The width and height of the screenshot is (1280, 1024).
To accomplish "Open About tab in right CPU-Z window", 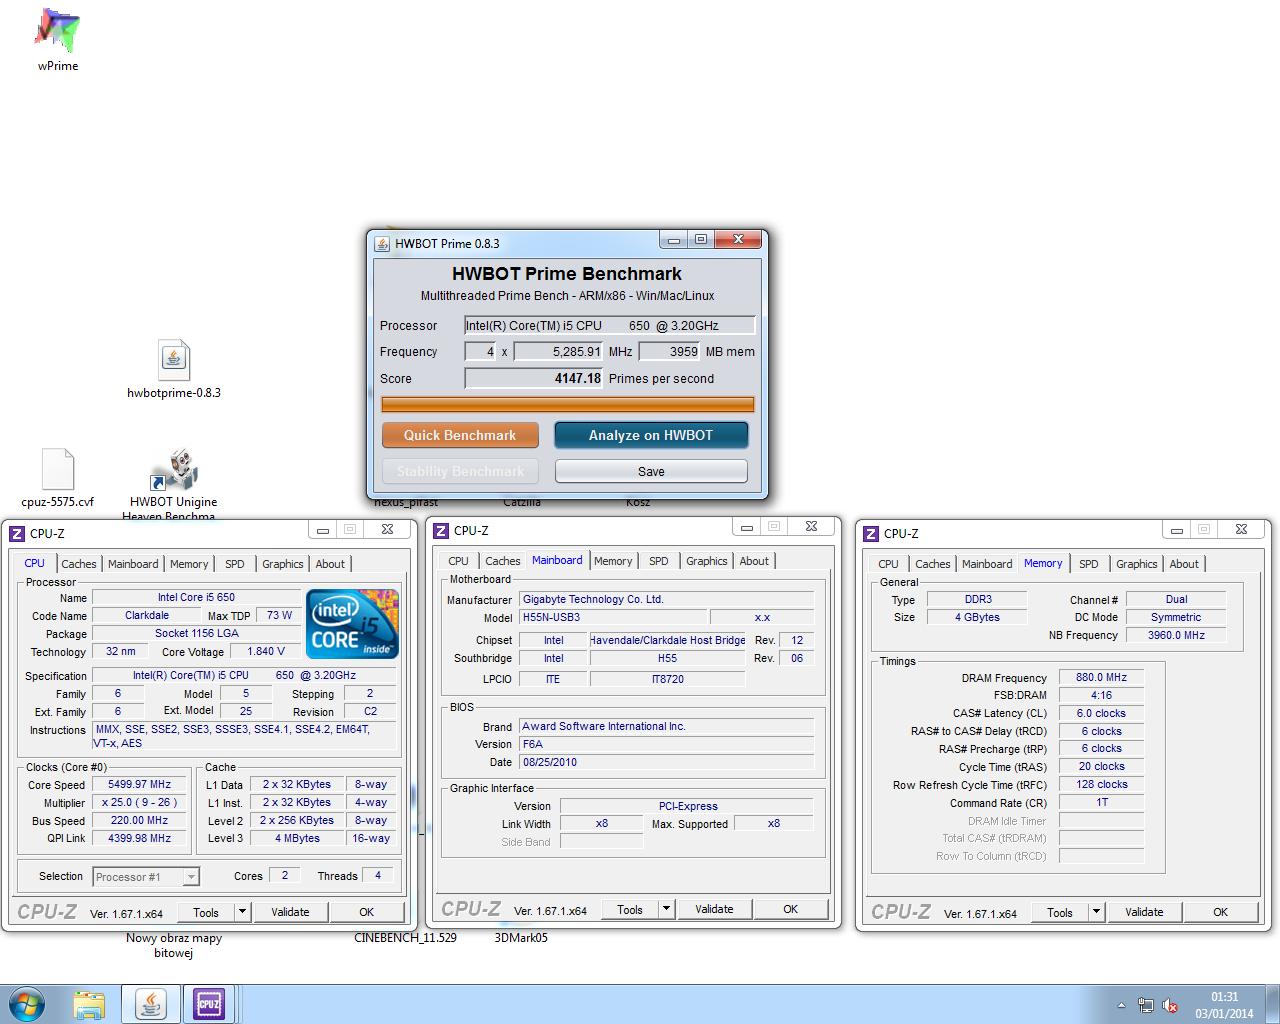I will pyautogui.click(x=1184, y=564).
